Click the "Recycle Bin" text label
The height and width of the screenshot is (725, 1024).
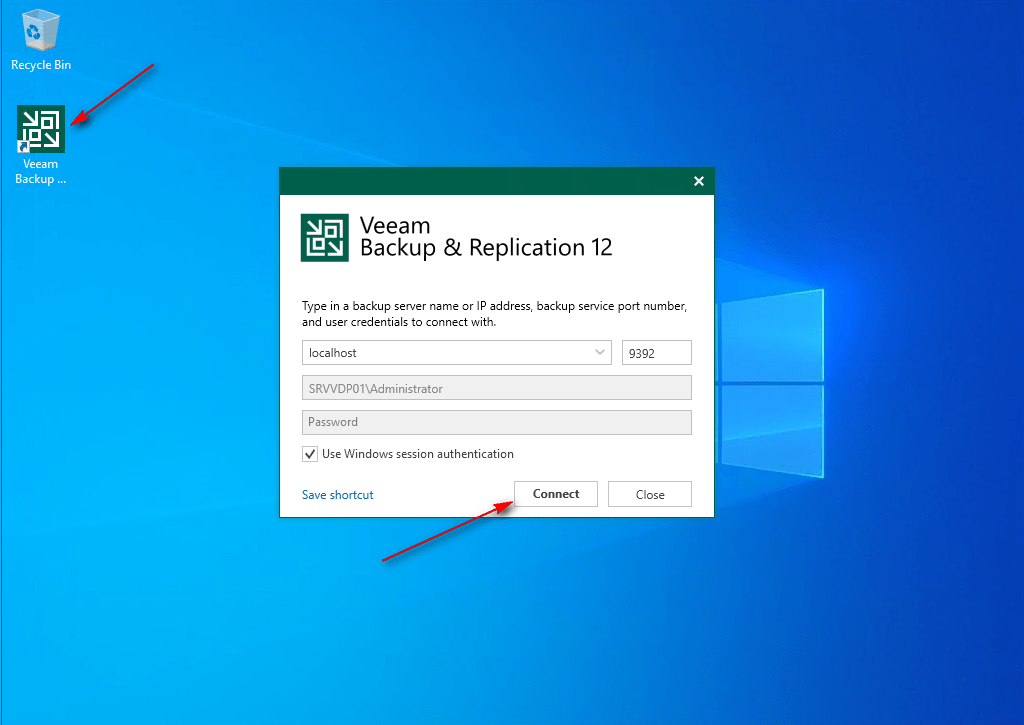[x=41, y=65]
